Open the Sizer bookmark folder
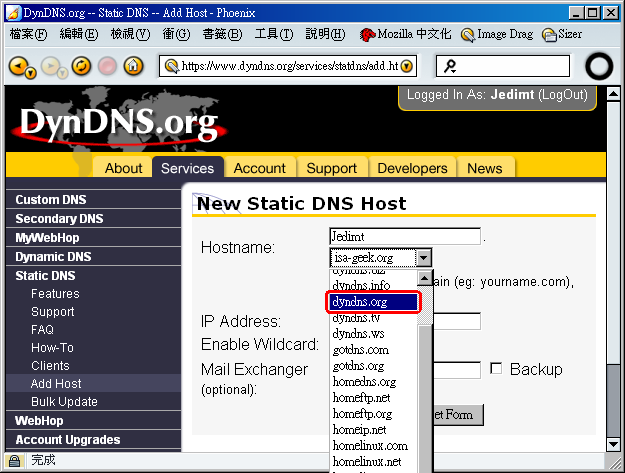 click(562, 35)
